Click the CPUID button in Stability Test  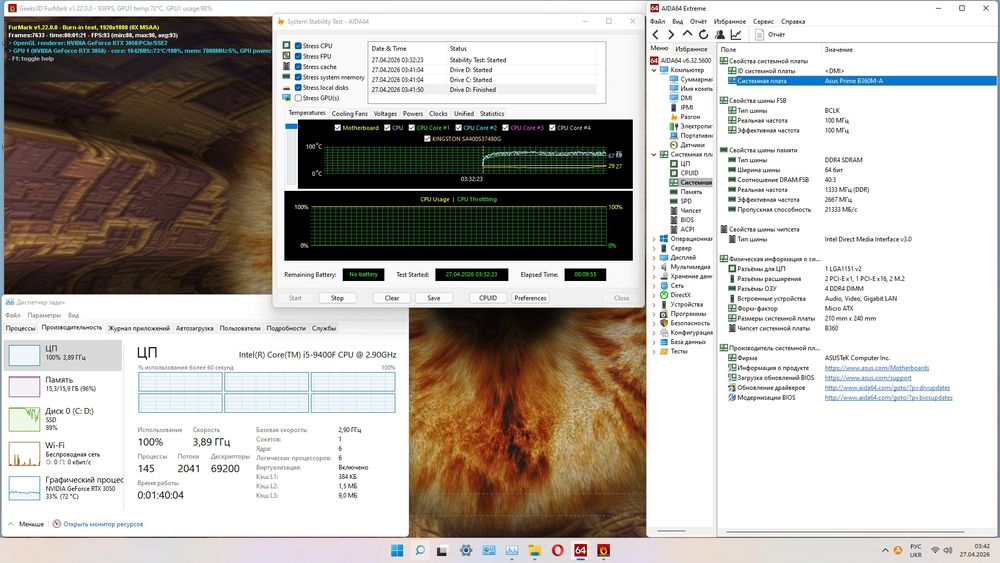(x=488, y=298)
